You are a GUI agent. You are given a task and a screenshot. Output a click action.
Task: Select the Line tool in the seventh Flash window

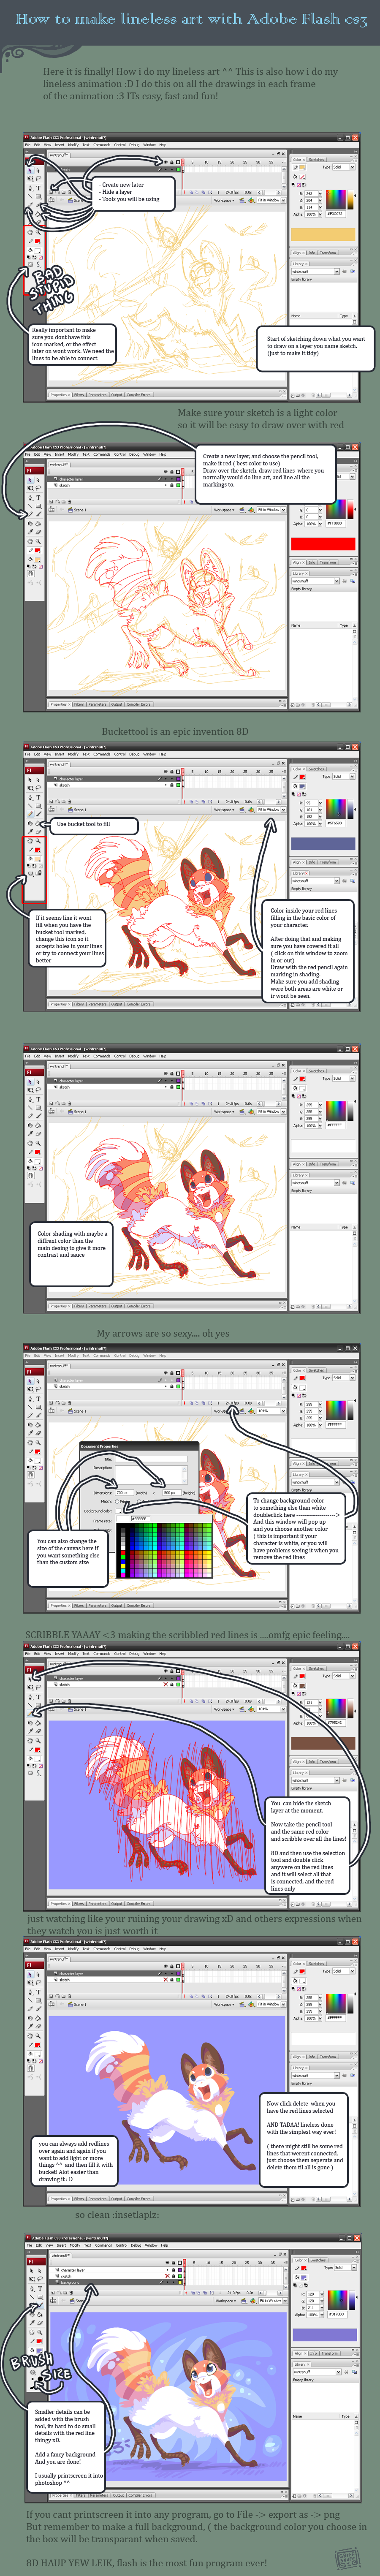point(30,2001)
